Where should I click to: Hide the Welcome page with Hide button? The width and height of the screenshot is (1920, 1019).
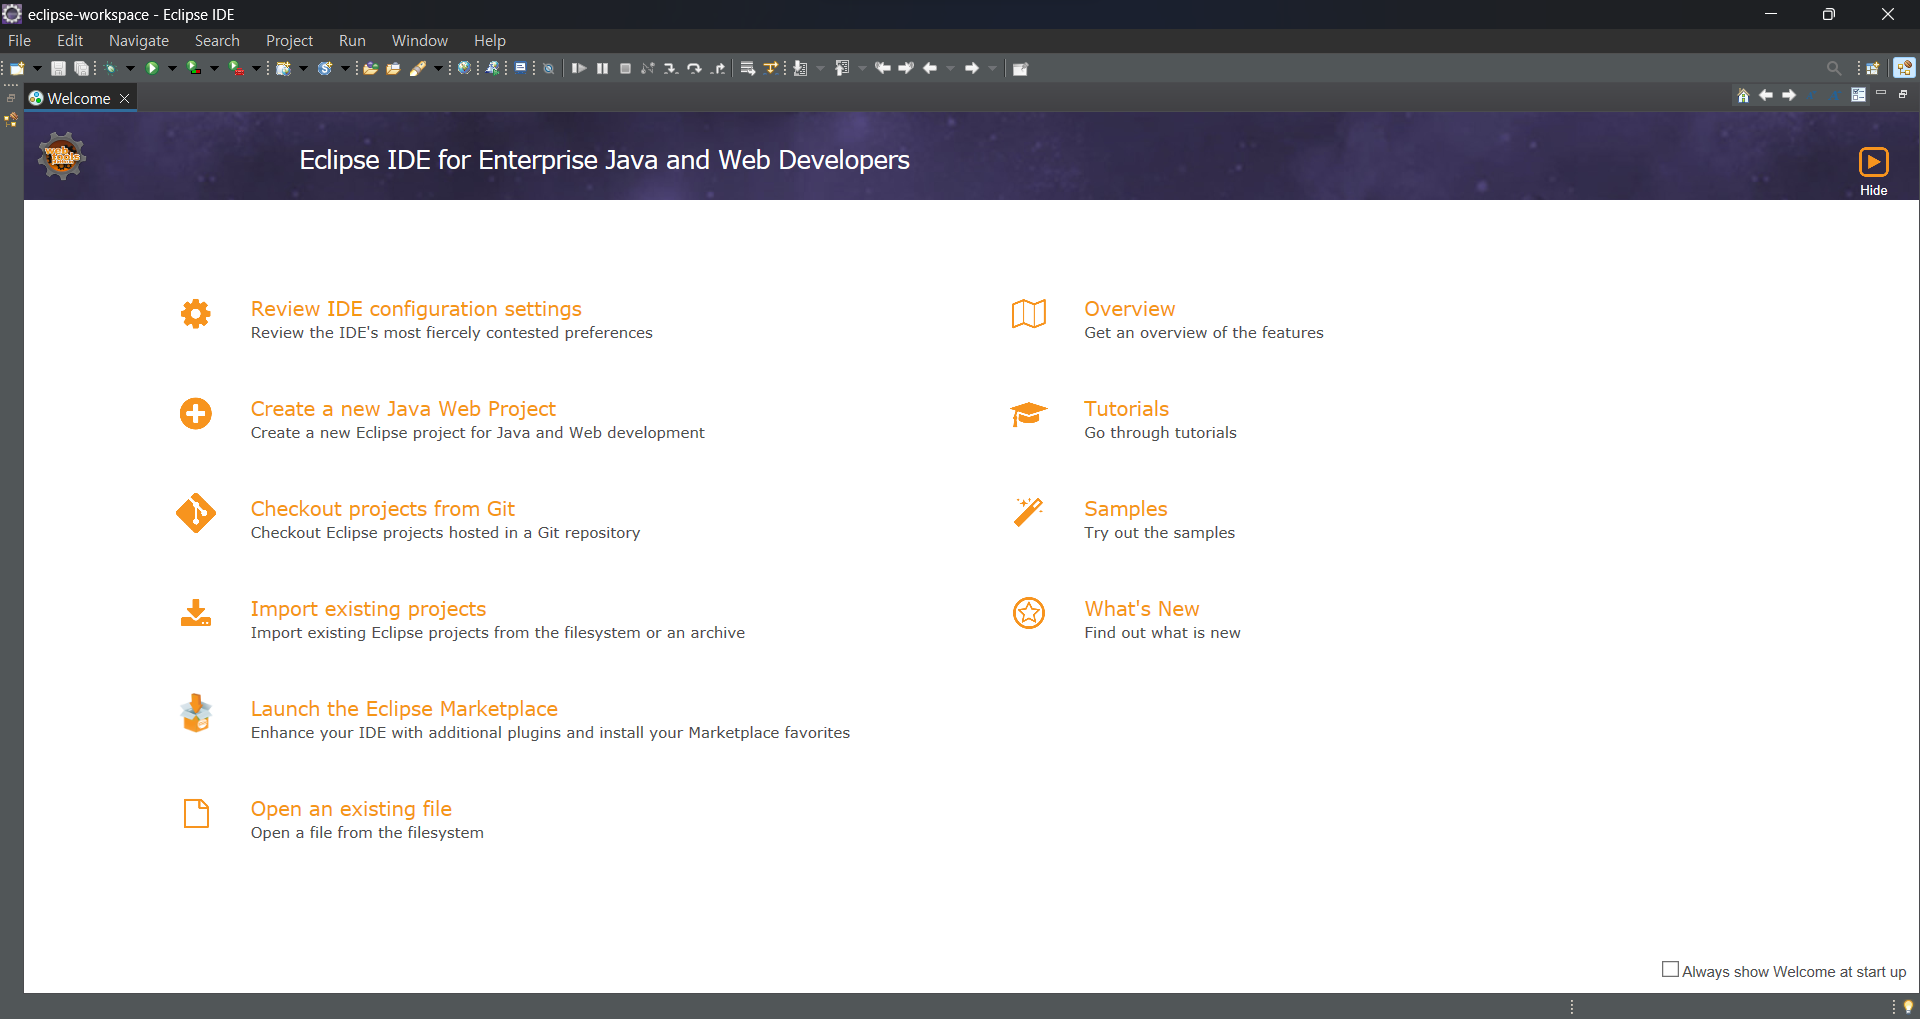(x=1873, y=171)
